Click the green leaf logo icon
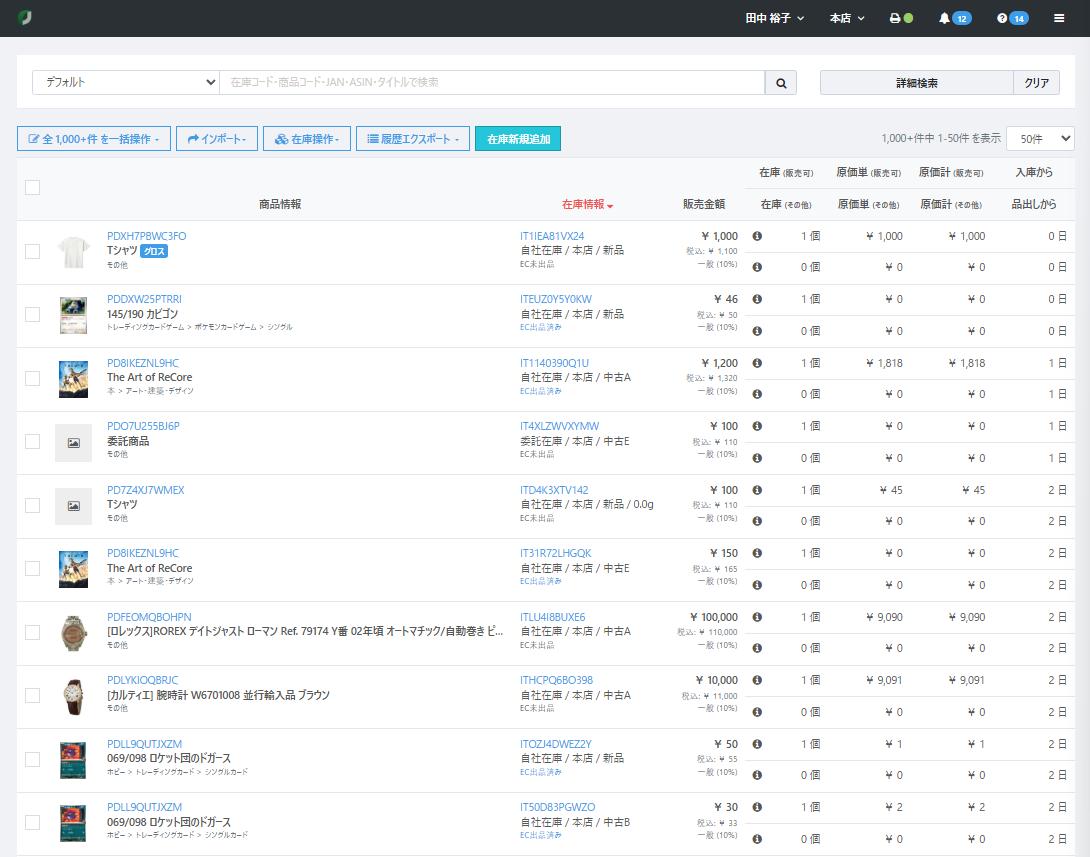This screenshot has height=857, width=1090. pos(25,18)
